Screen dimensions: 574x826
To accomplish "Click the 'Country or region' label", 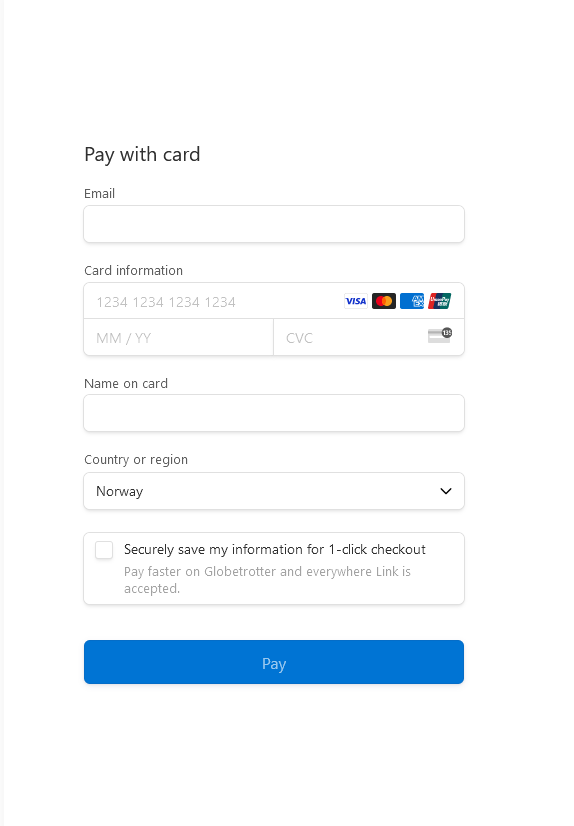I will pyautogui.click(x=136, y=459).
